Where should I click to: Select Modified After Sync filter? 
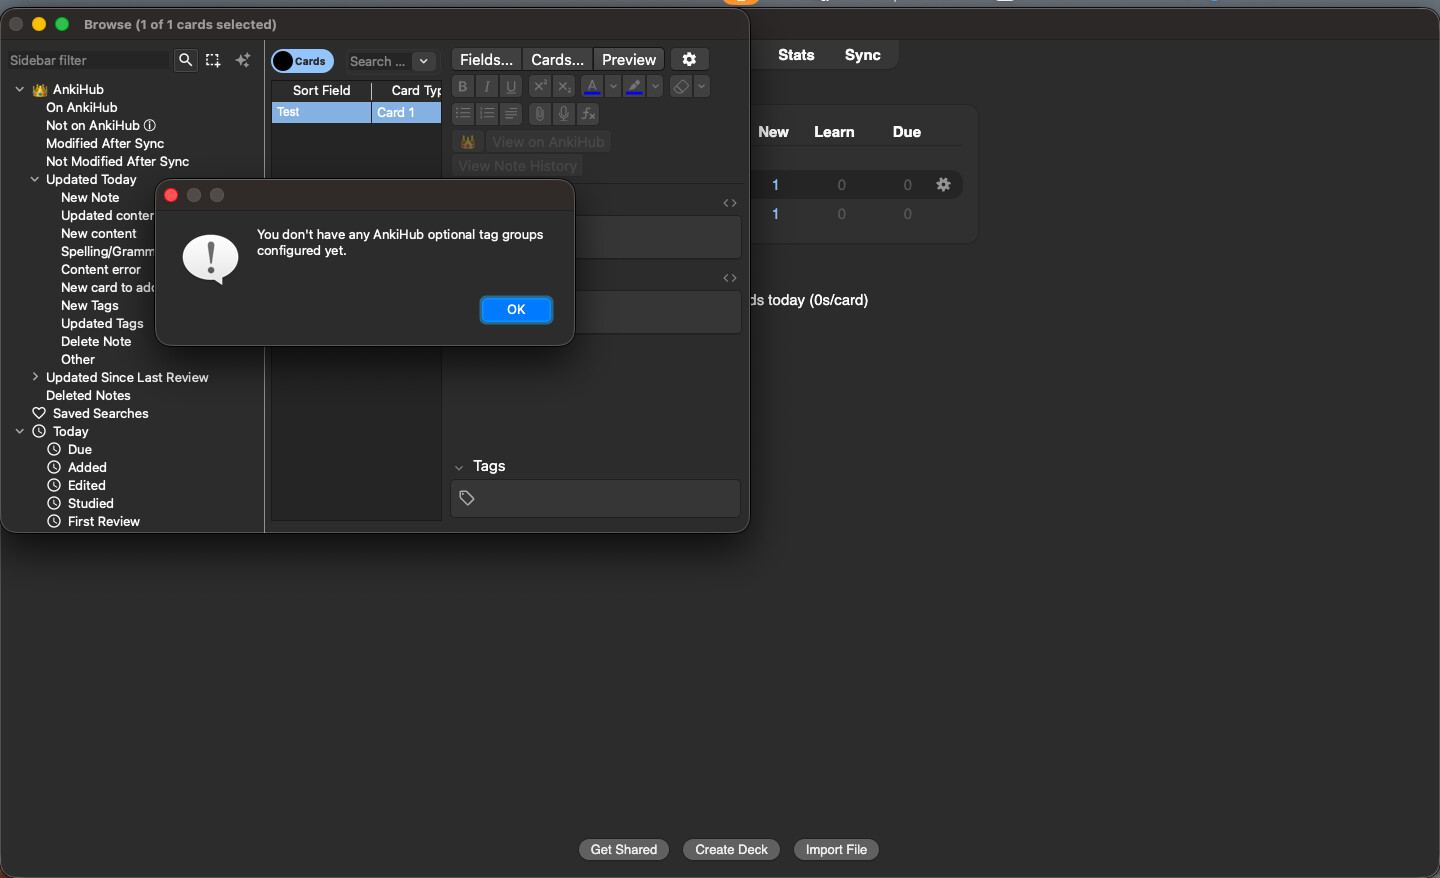(105, 143)
